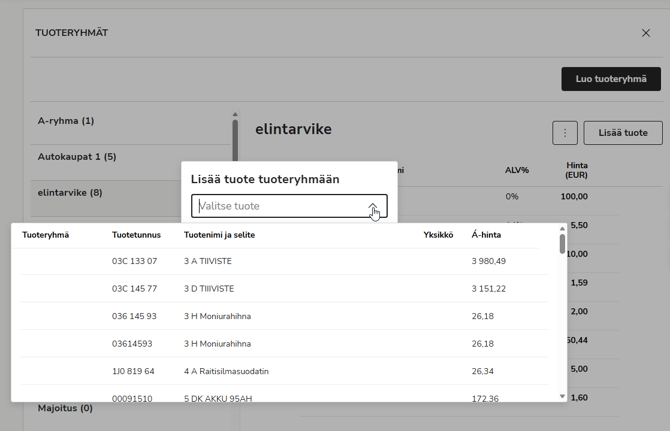Screen dimensions: 670x431
Task: Select A-ryhmä (1) product group
Action: (66, 121)
